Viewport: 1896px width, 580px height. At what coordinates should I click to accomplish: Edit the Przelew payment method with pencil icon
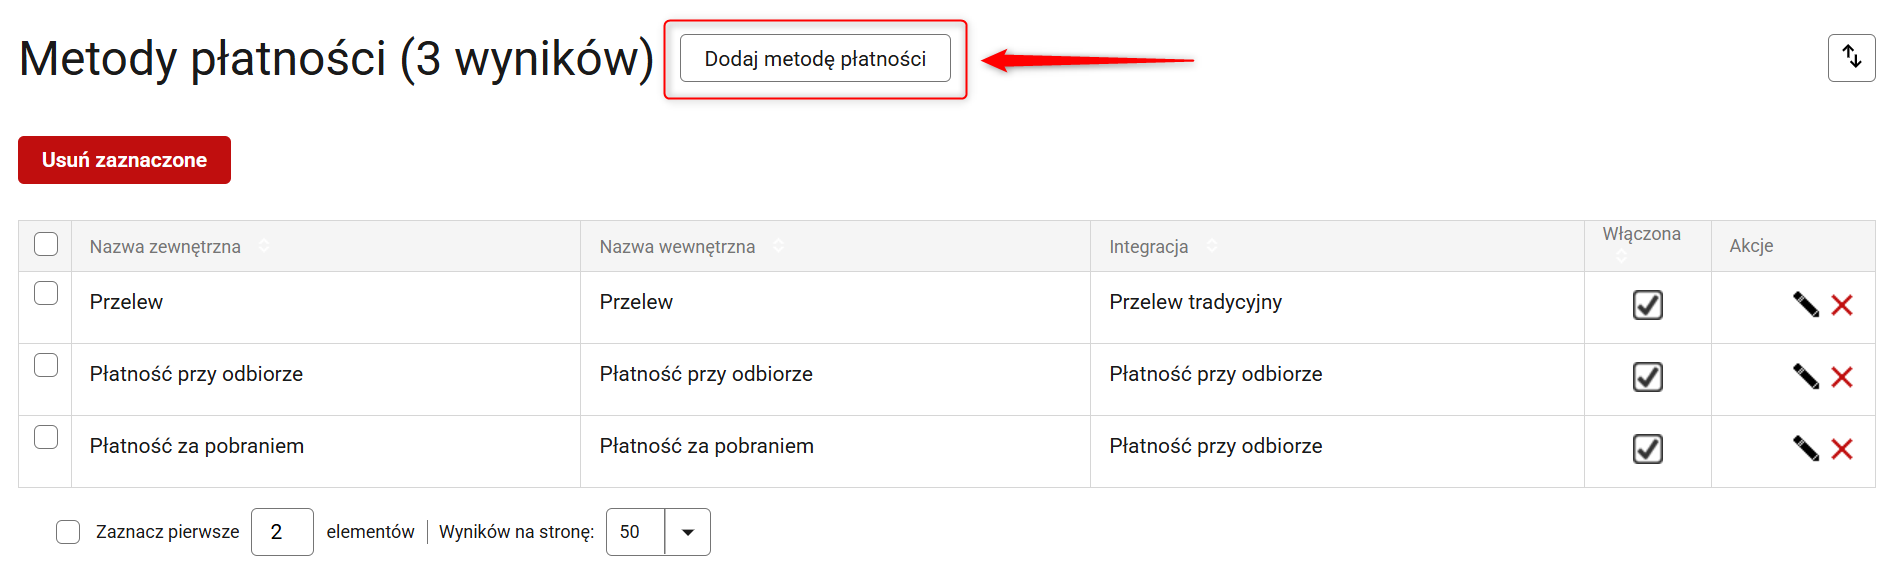click(x=1805, y=304)
